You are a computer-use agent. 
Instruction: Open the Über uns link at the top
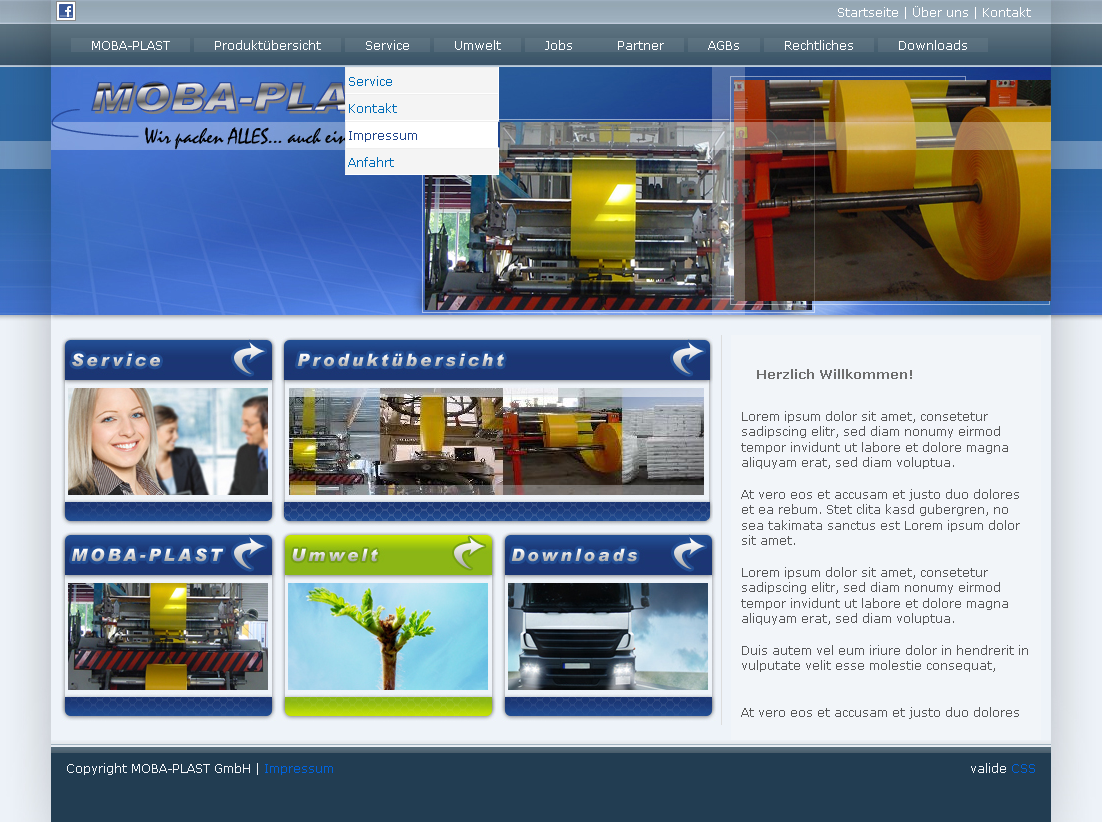coord(940,13)
